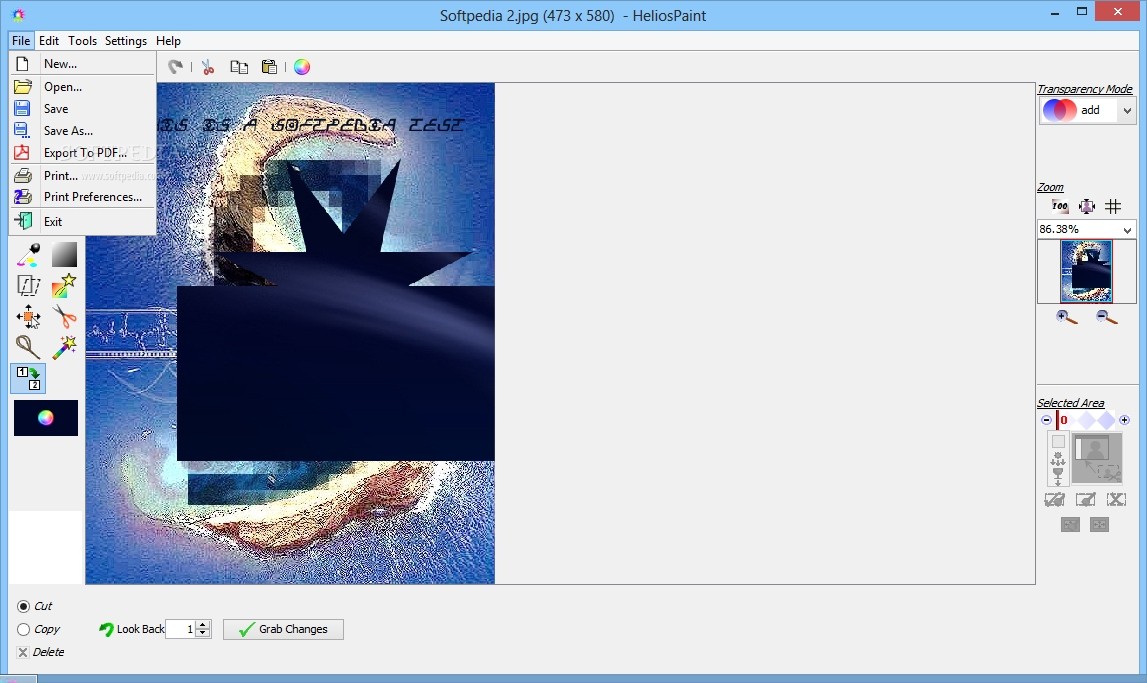
Task: Choose New... from the File menu
Action: click(x=83, y=64)
